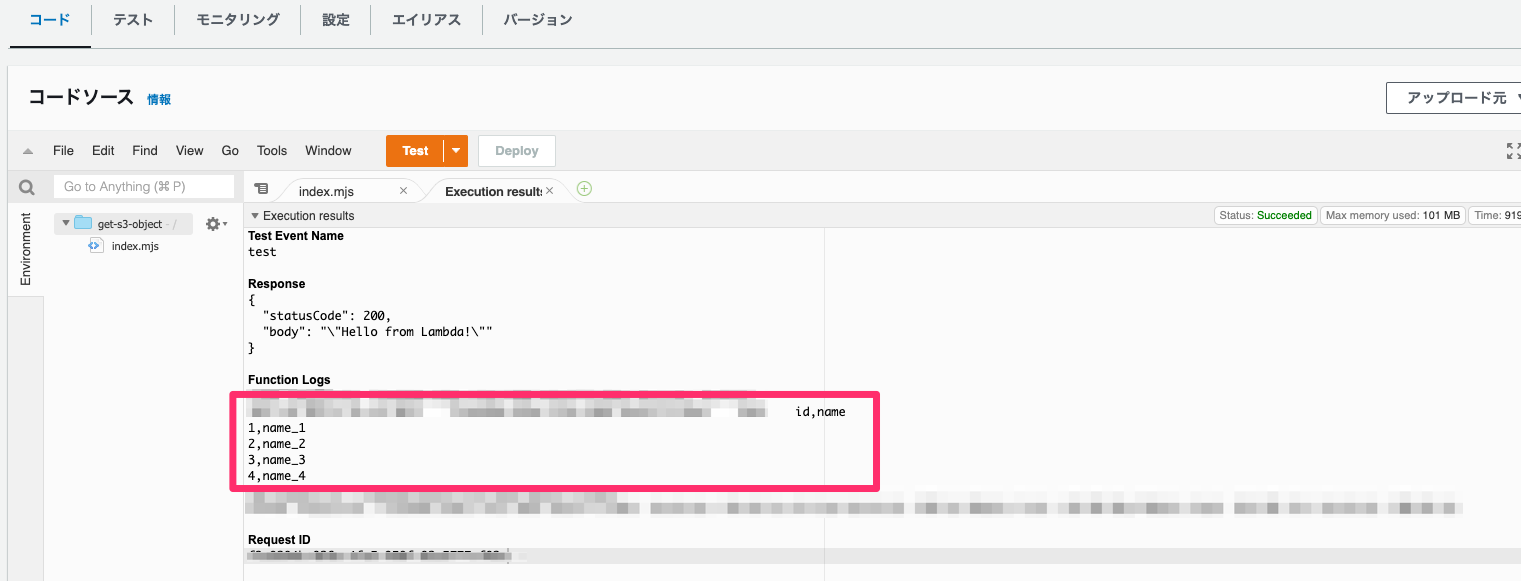
Task: Open the Window menu
Action: click(x=328, y=151)
